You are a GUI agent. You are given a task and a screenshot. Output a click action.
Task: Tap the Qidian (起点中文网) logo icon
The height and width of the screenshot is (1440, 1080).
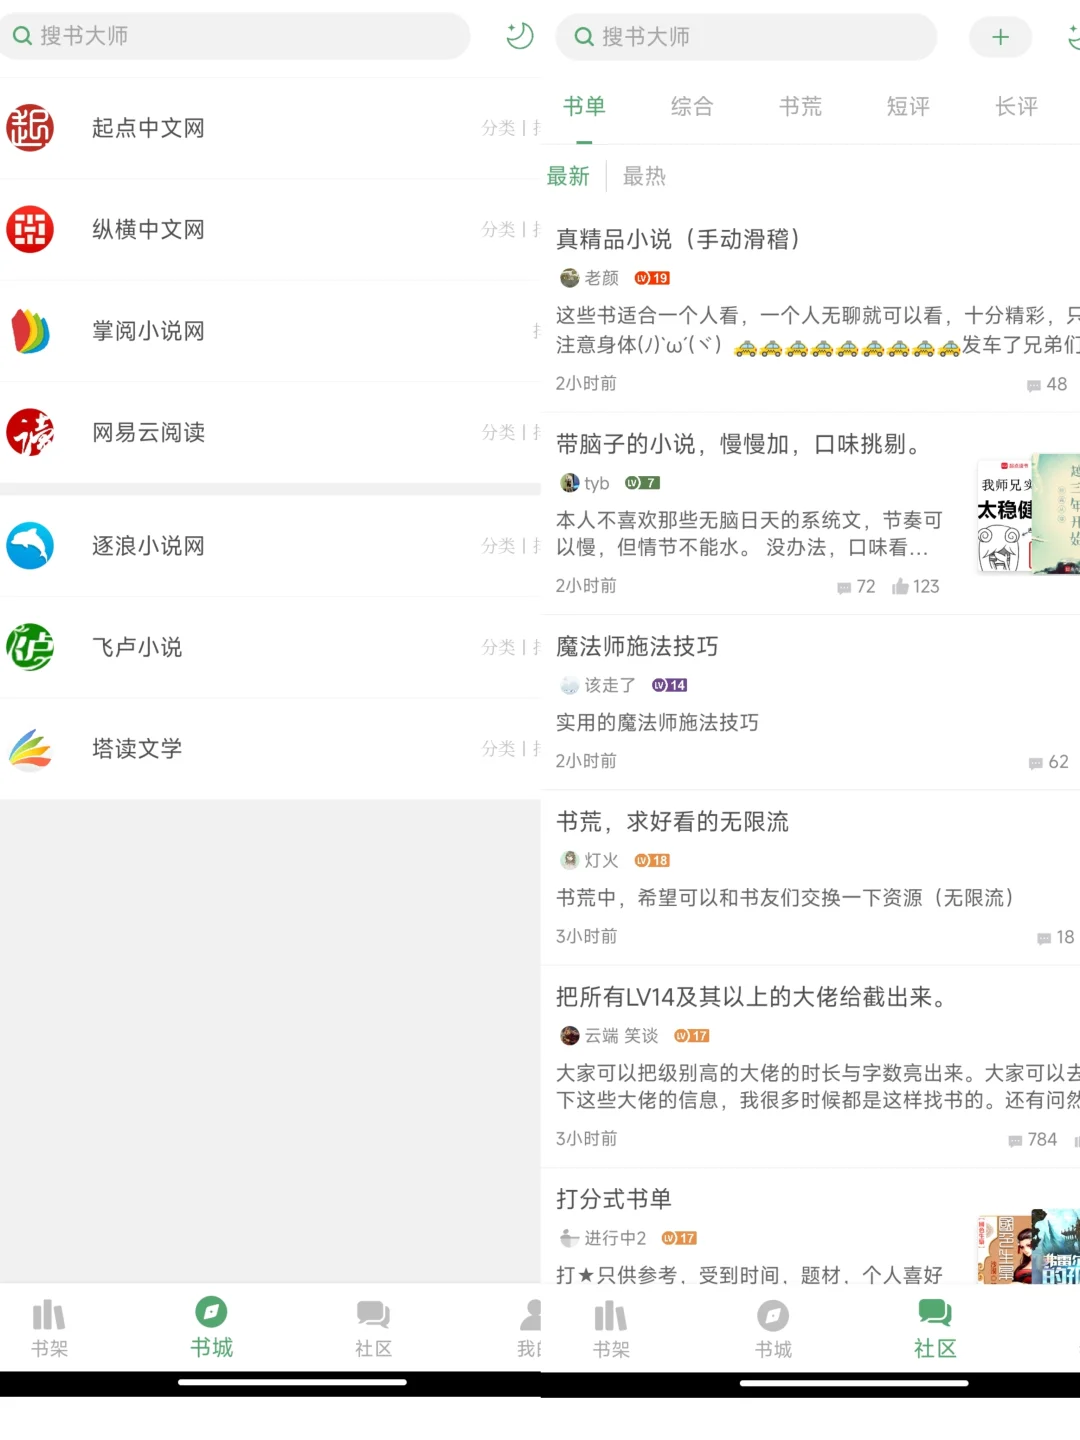click(30, 128)
